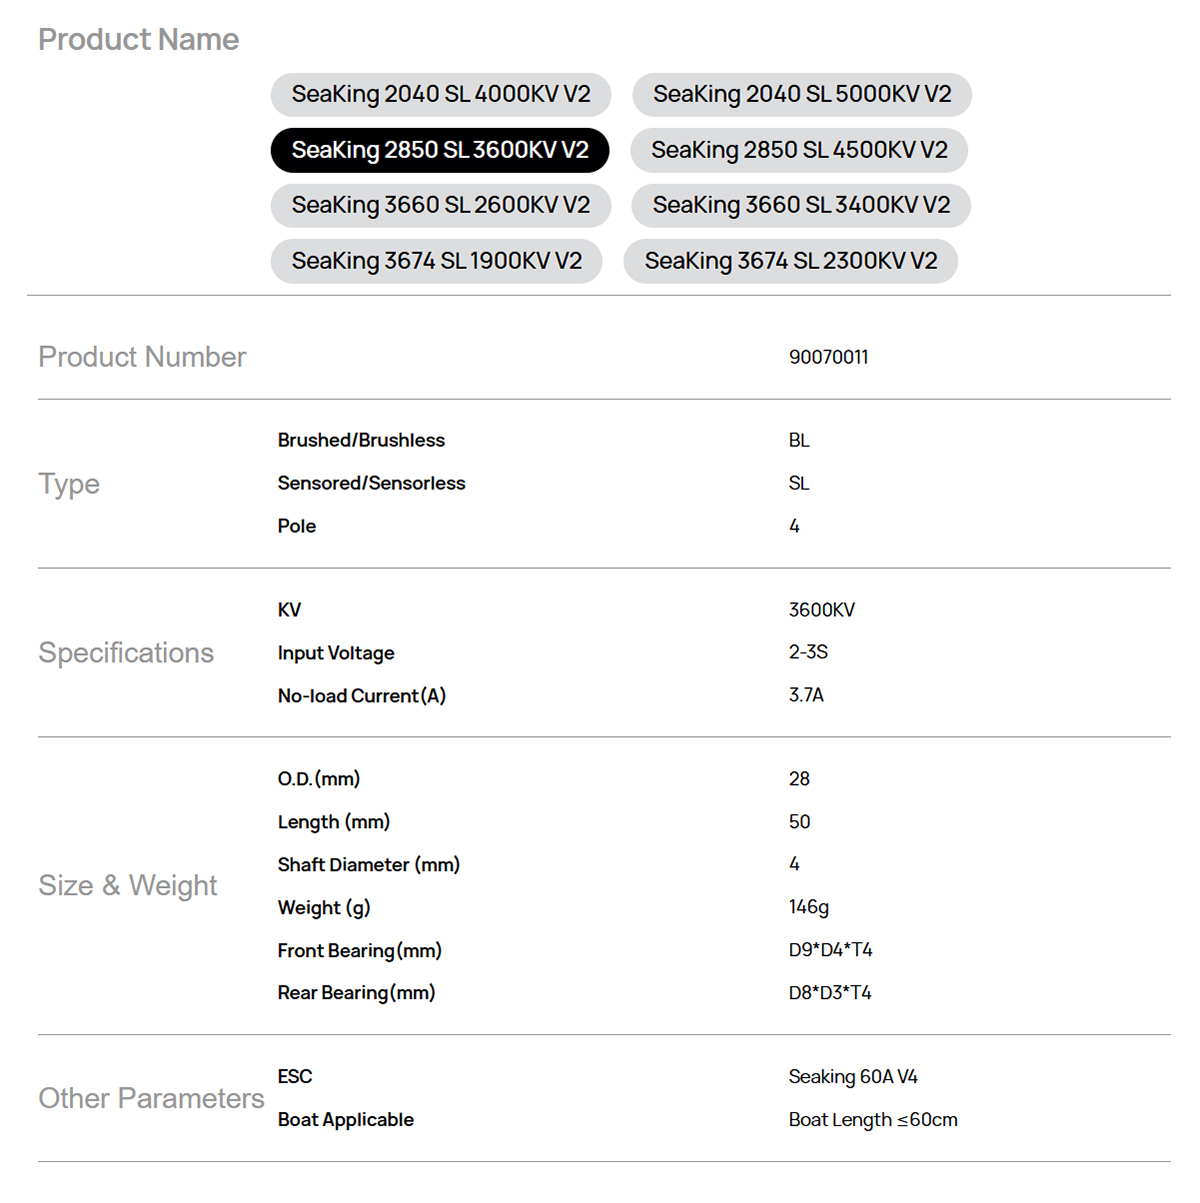The image size is (1200, 1203).
Task: Click the KV value 3600KV
Action: [821, 610]
